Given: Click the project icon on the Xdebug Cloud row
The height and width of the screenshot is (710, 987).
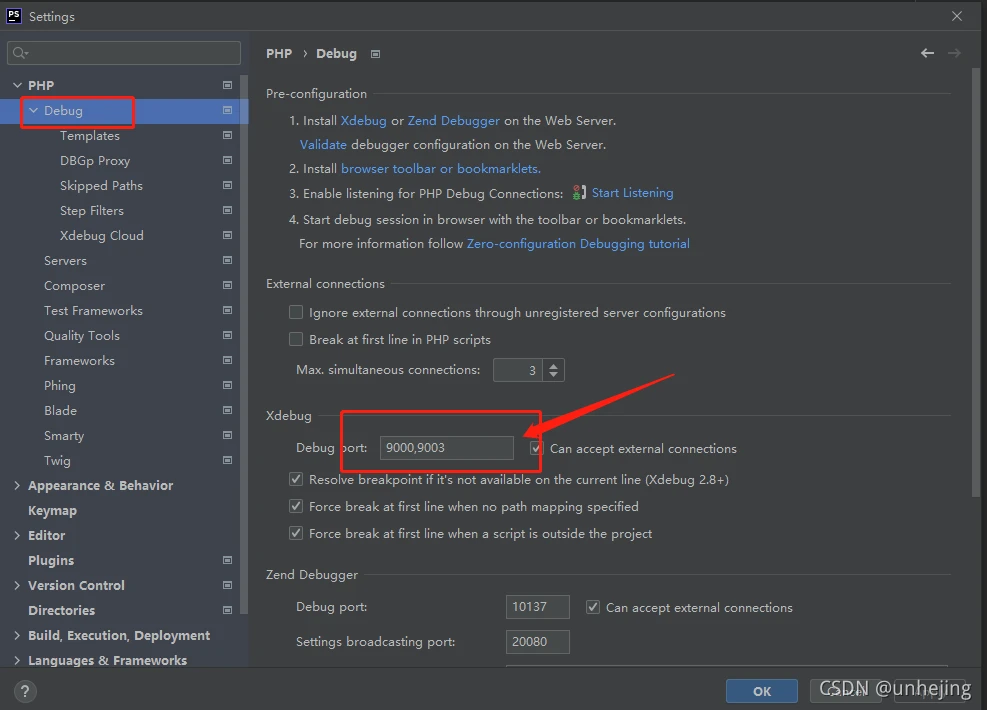Looking at the screenshot, I should (227, 235).
